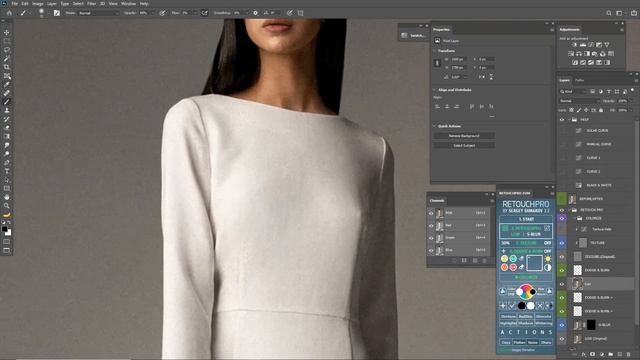Click the Whitening button in RetouchPro
Viewport: 640px width, 360px height.
(x=543, y=323)
